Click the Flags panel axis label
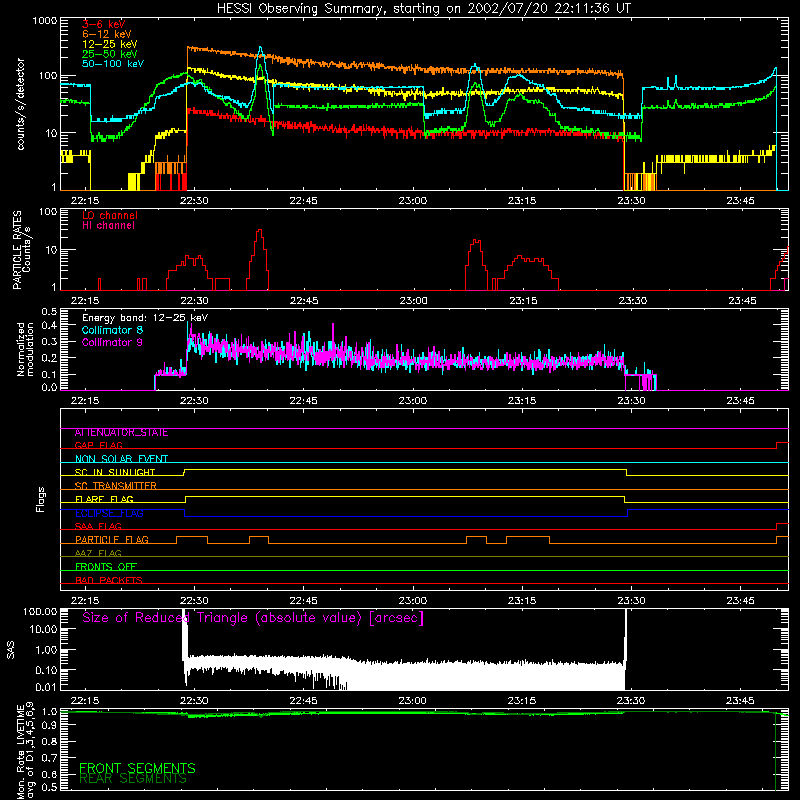Screen dimensions: 800x800 click(40, 500)
